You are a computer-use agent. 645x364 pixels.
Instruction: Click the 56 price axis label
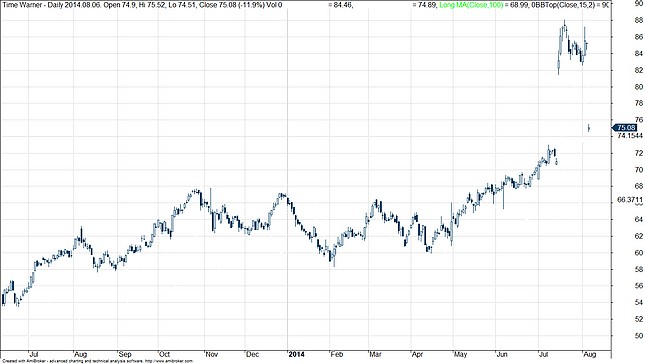tap(638, 286)
